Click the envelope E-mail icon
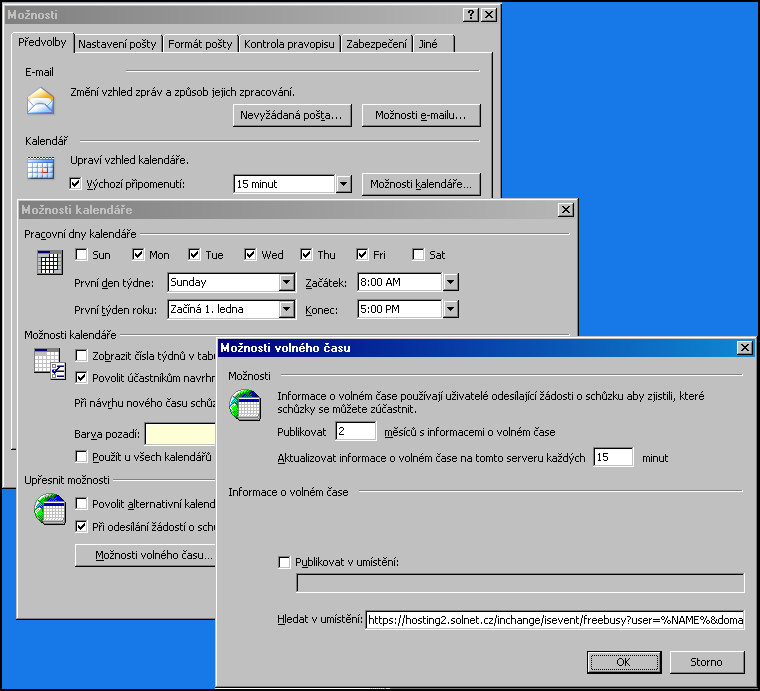The width and height of the screenshot is (760, 691). coord(40,101)
